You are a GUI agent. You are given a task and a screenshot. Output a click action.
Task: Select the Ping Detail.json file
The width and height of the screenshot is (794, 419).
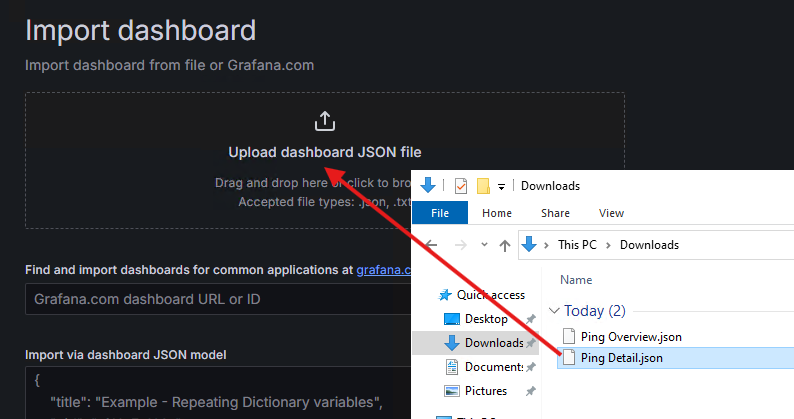[x=622, y=358]
